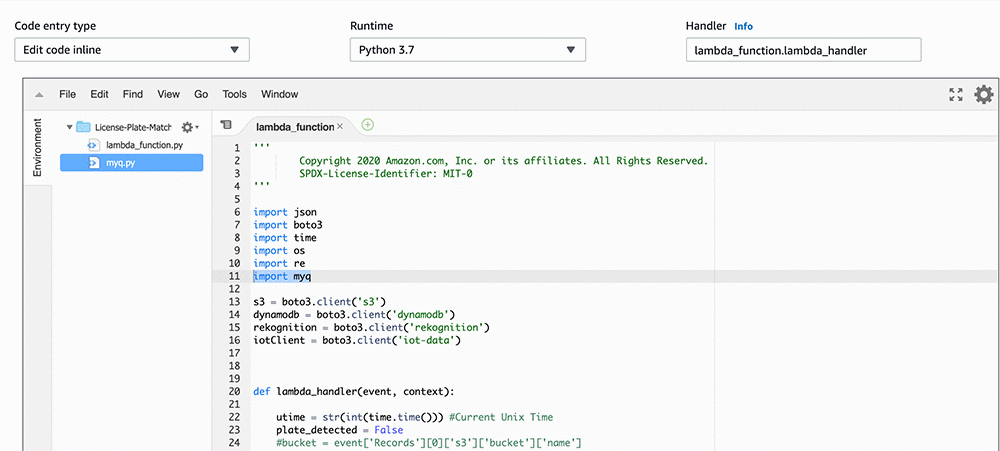Collapse the menu bar with the up arrow

[40, 94]
